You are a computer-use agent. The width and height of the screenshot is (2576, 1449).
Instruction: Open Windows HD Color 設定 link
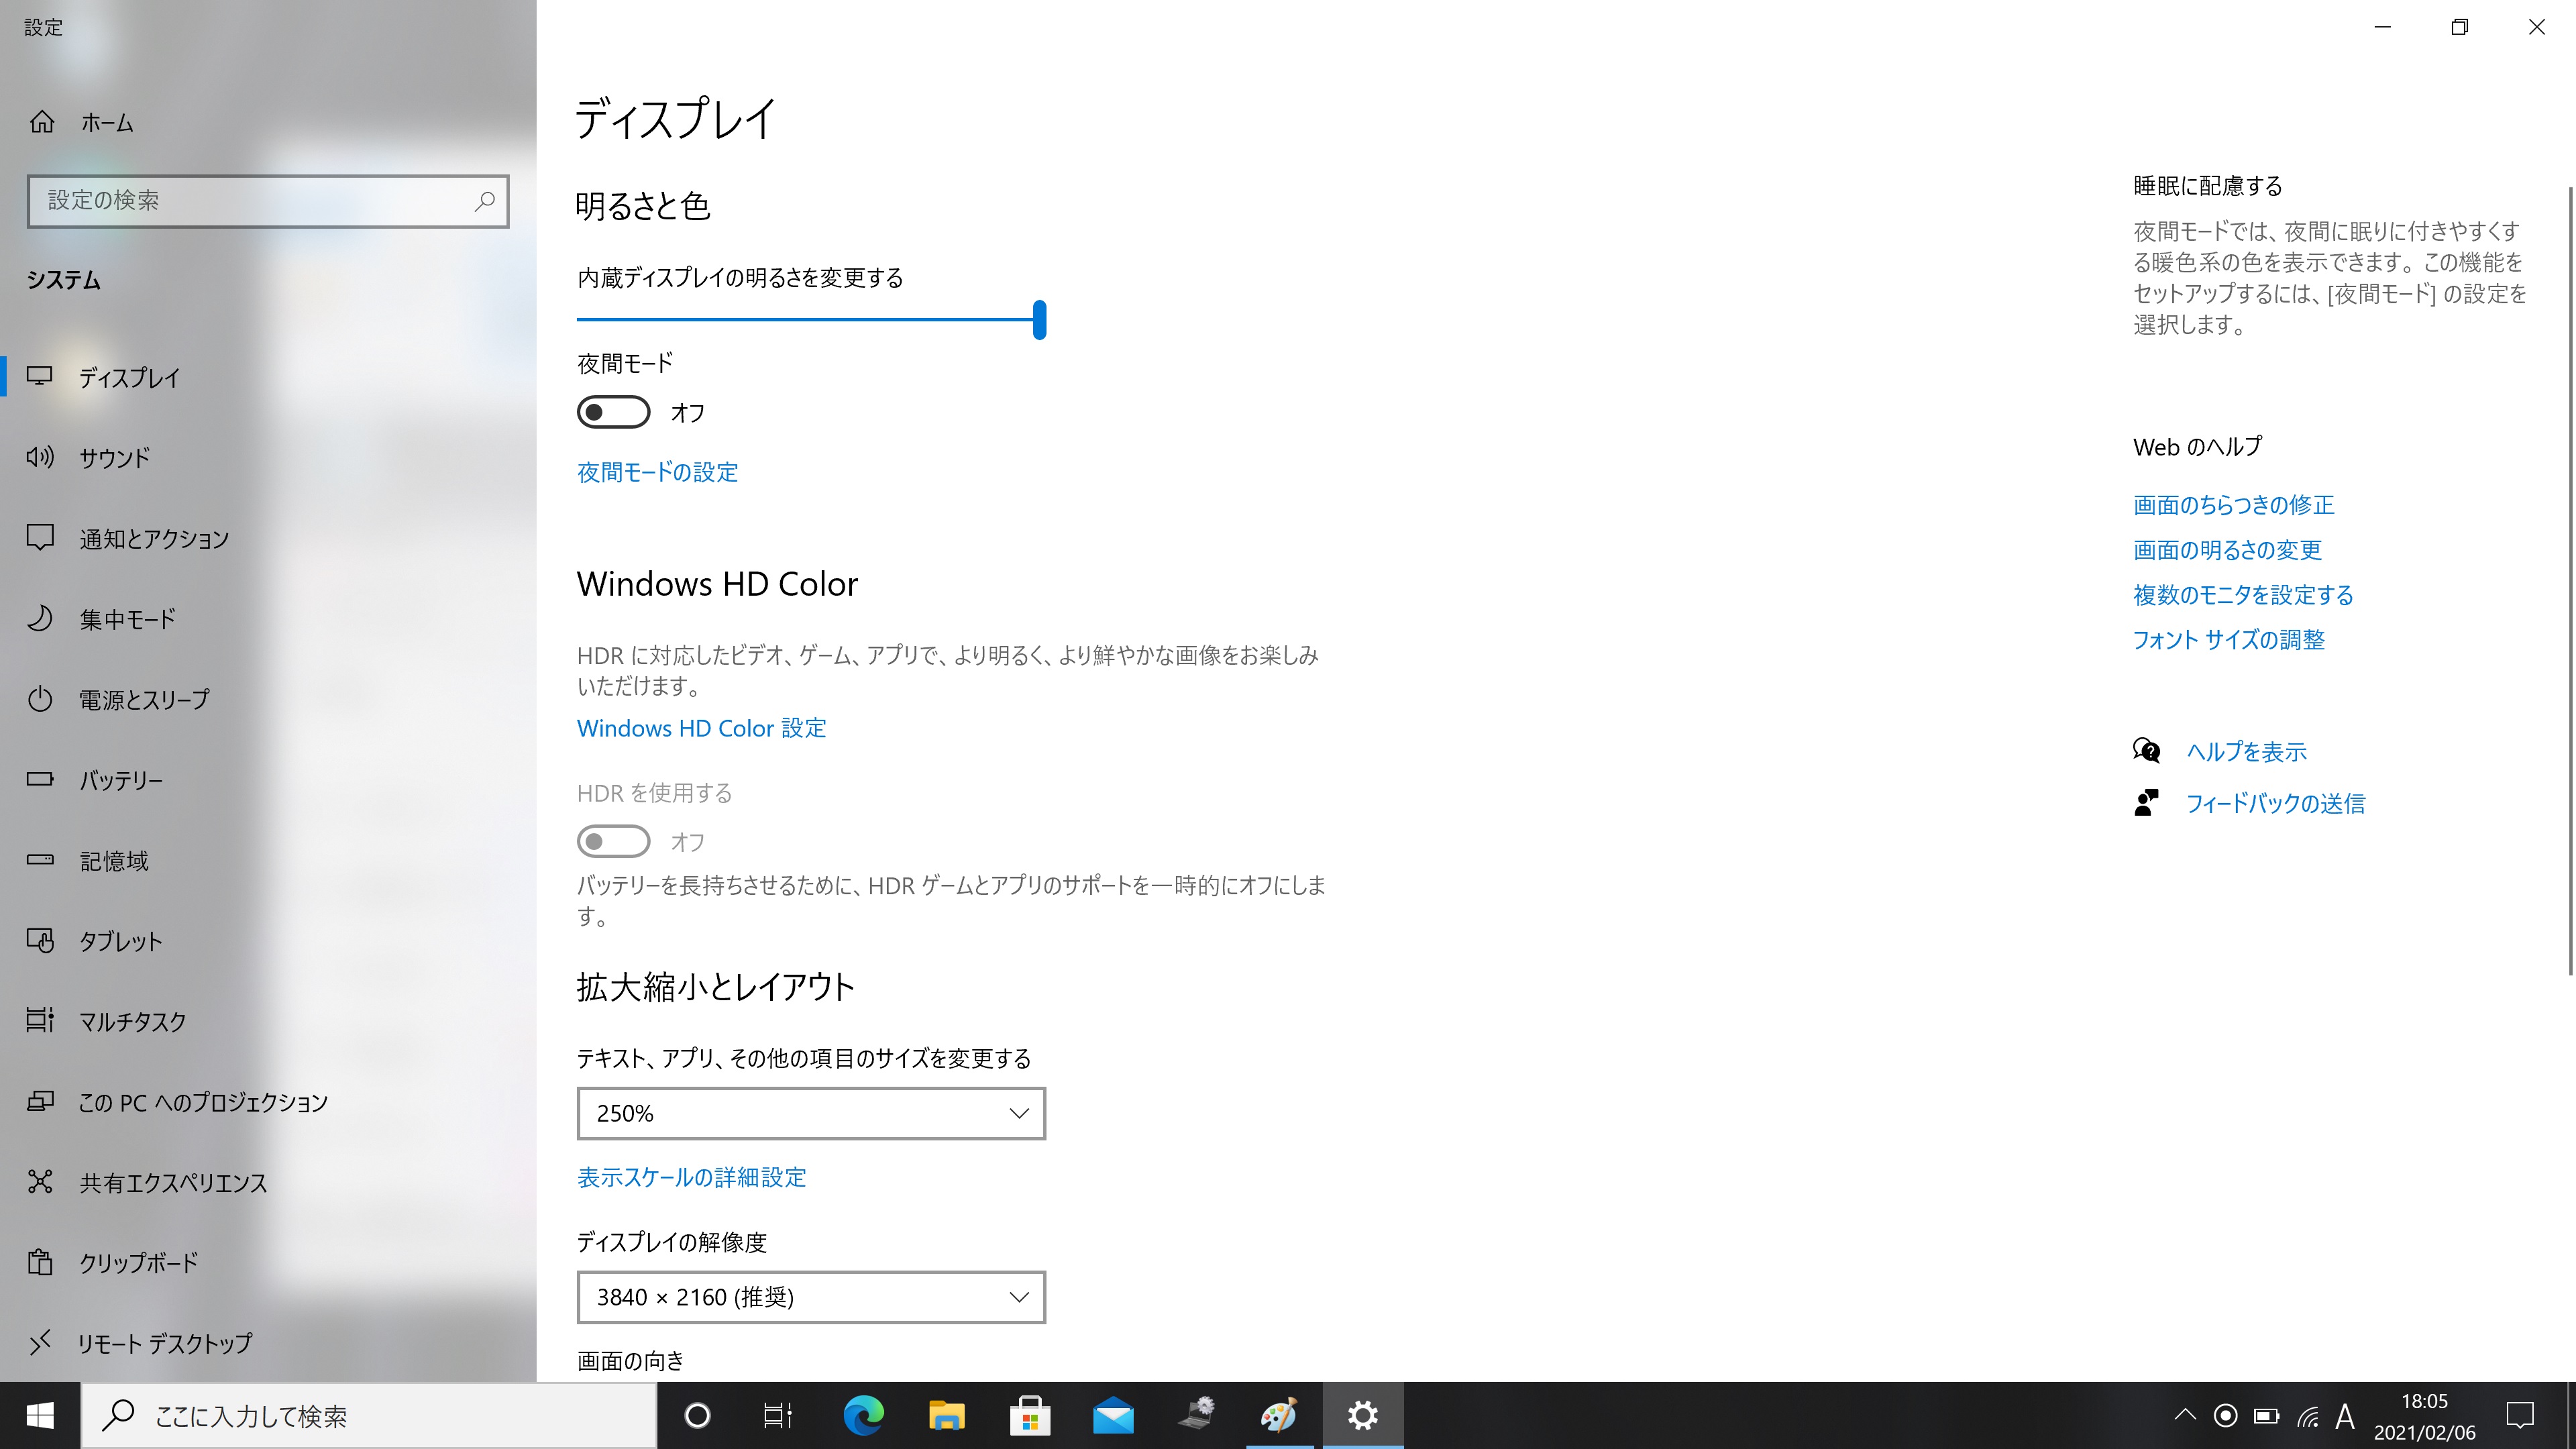click(x=701, y=728)
